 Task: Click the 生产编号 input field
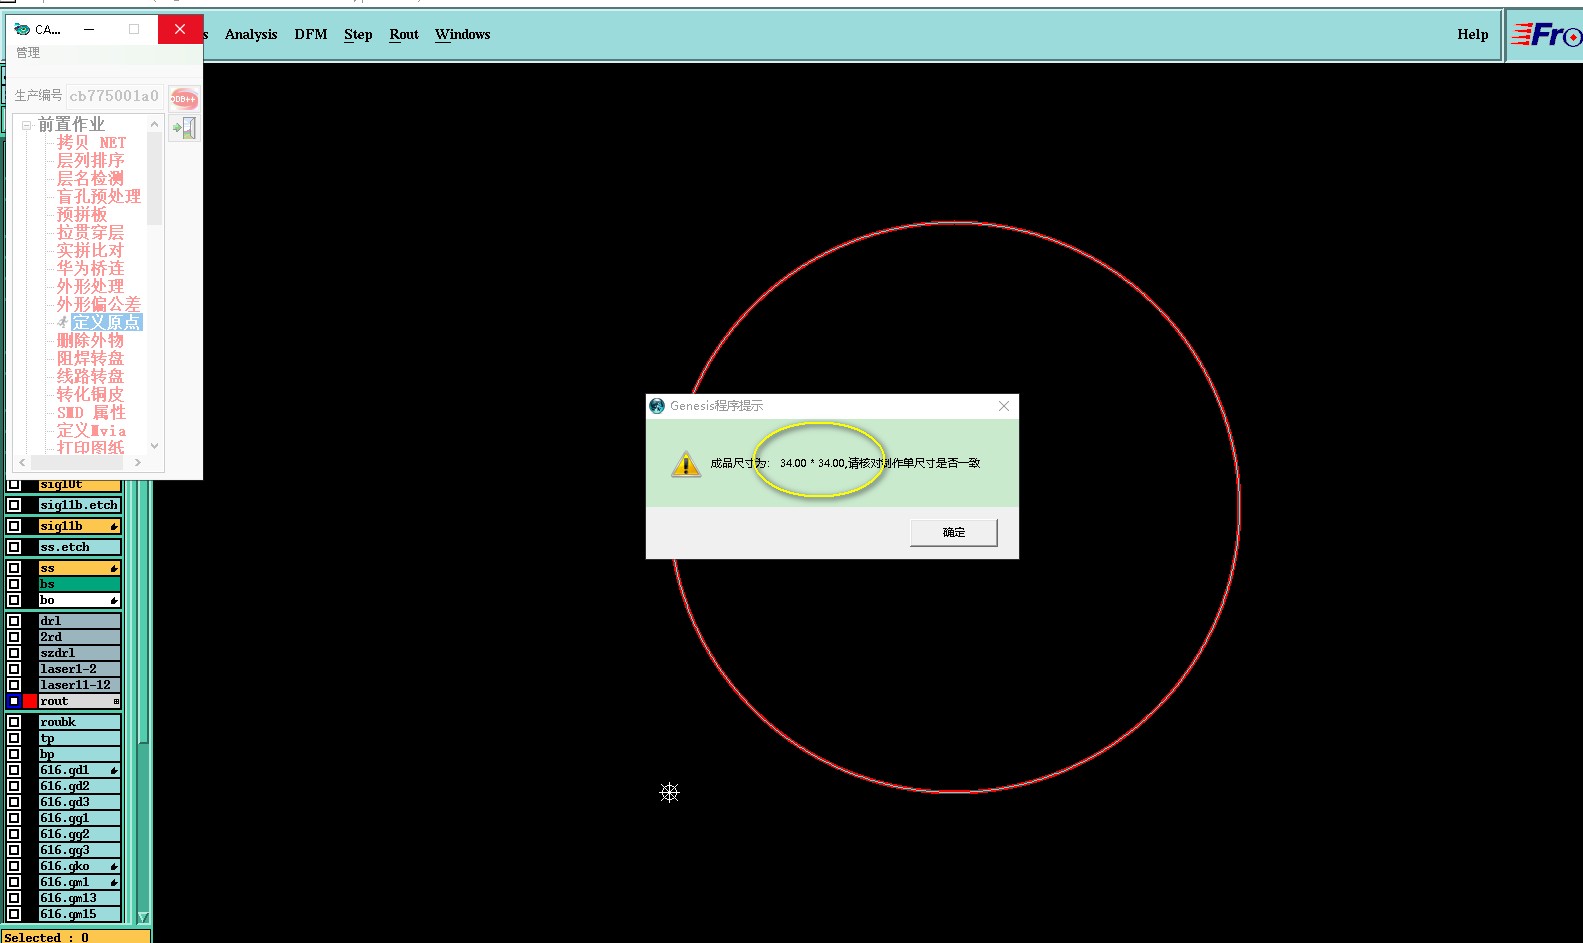pos(115,96)
